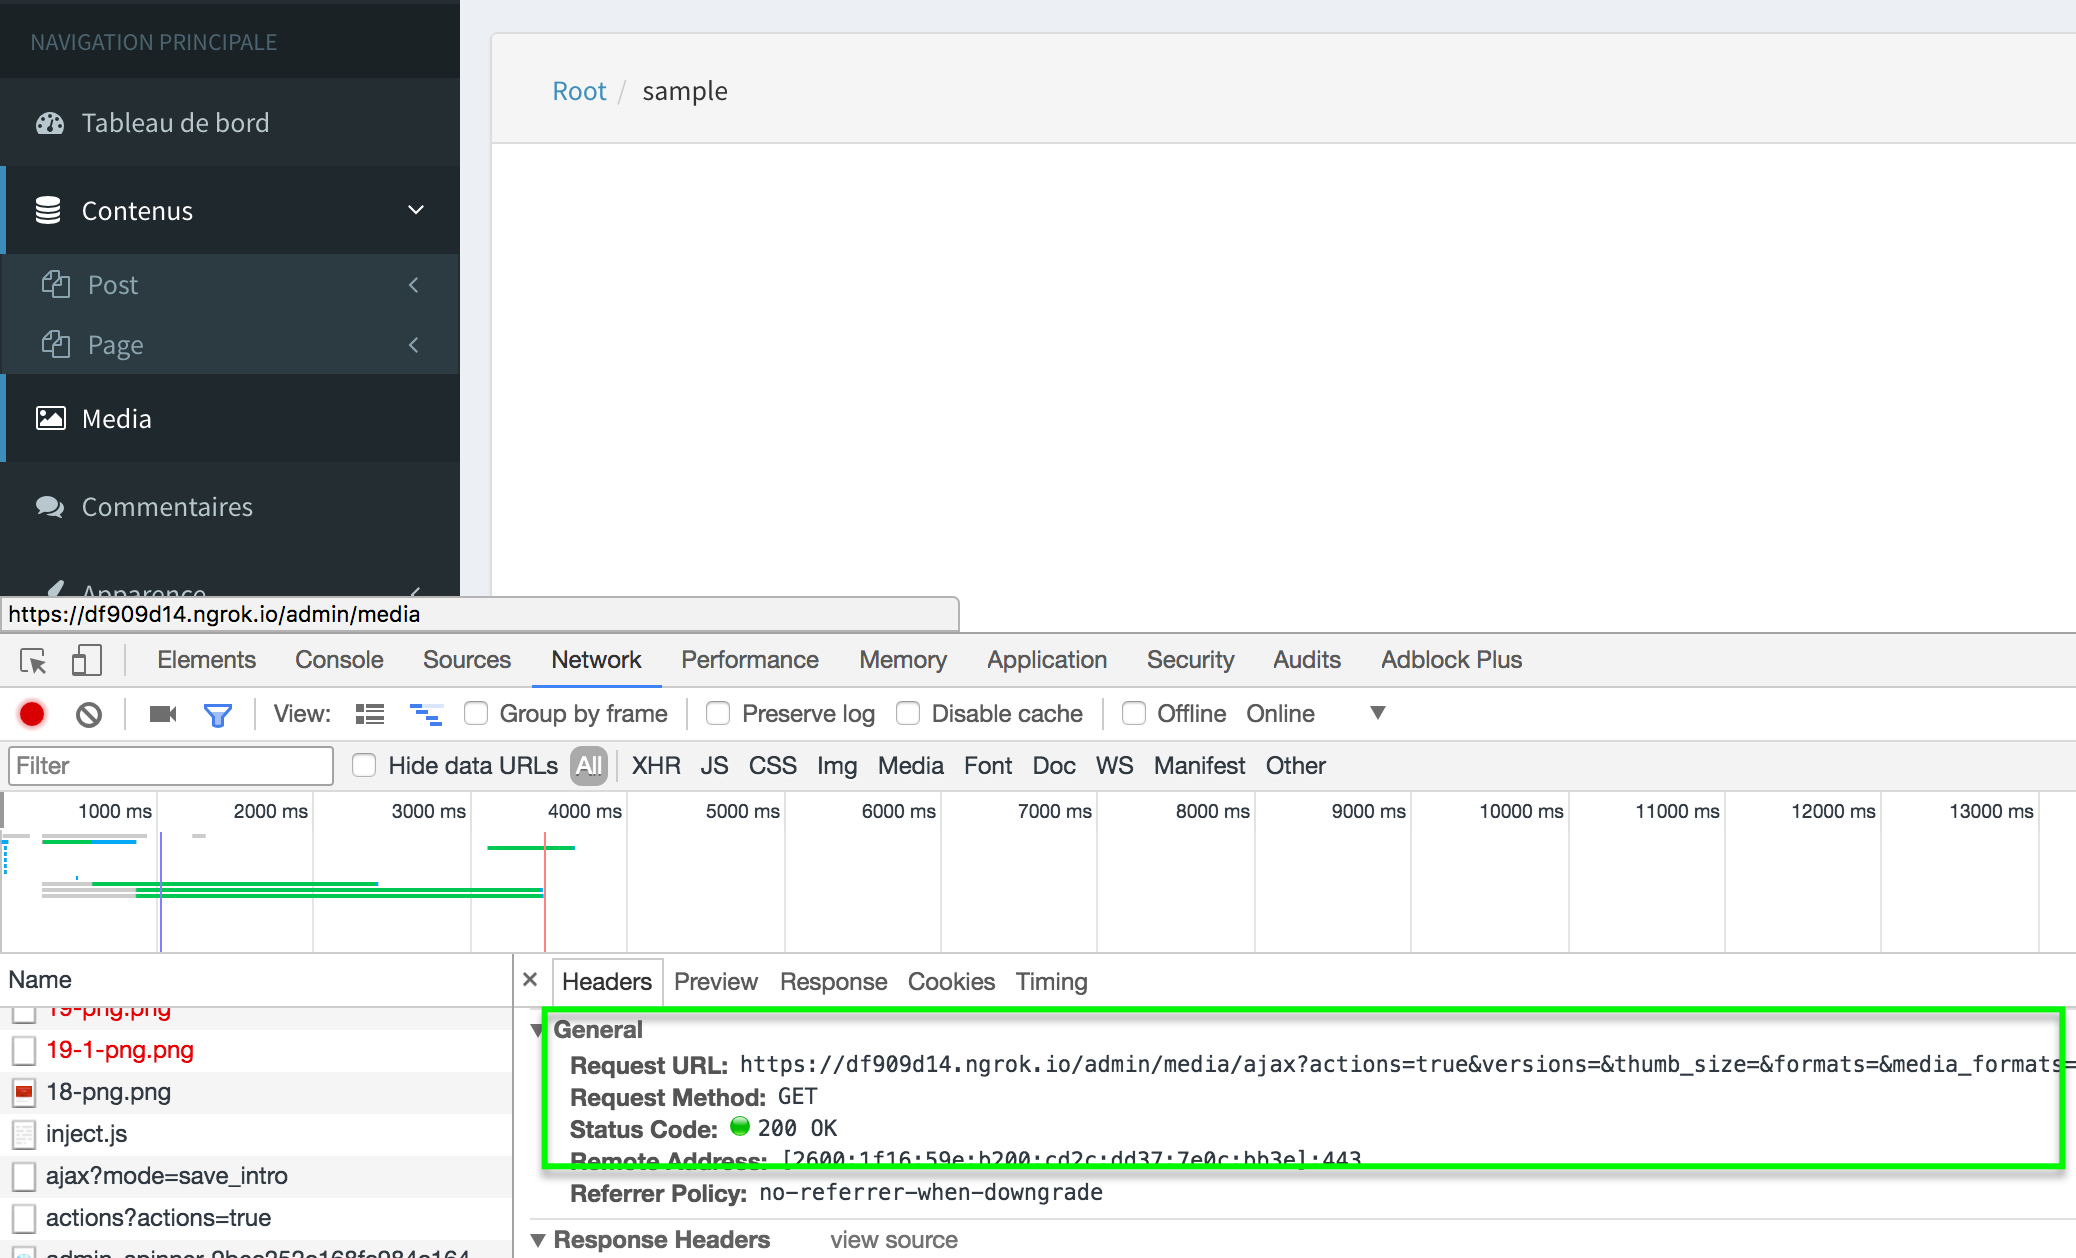Click the red record network log button

click(x=31, y=713)
